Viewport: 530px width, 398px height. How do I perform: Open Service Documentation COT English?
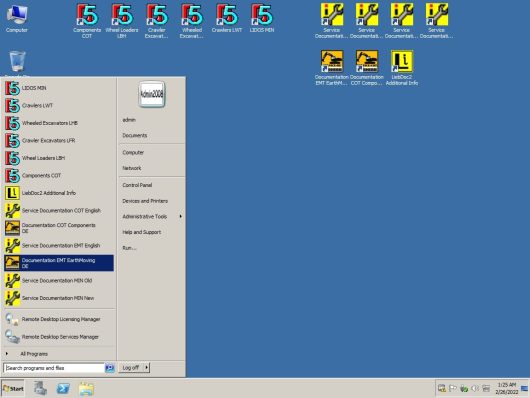59,210
